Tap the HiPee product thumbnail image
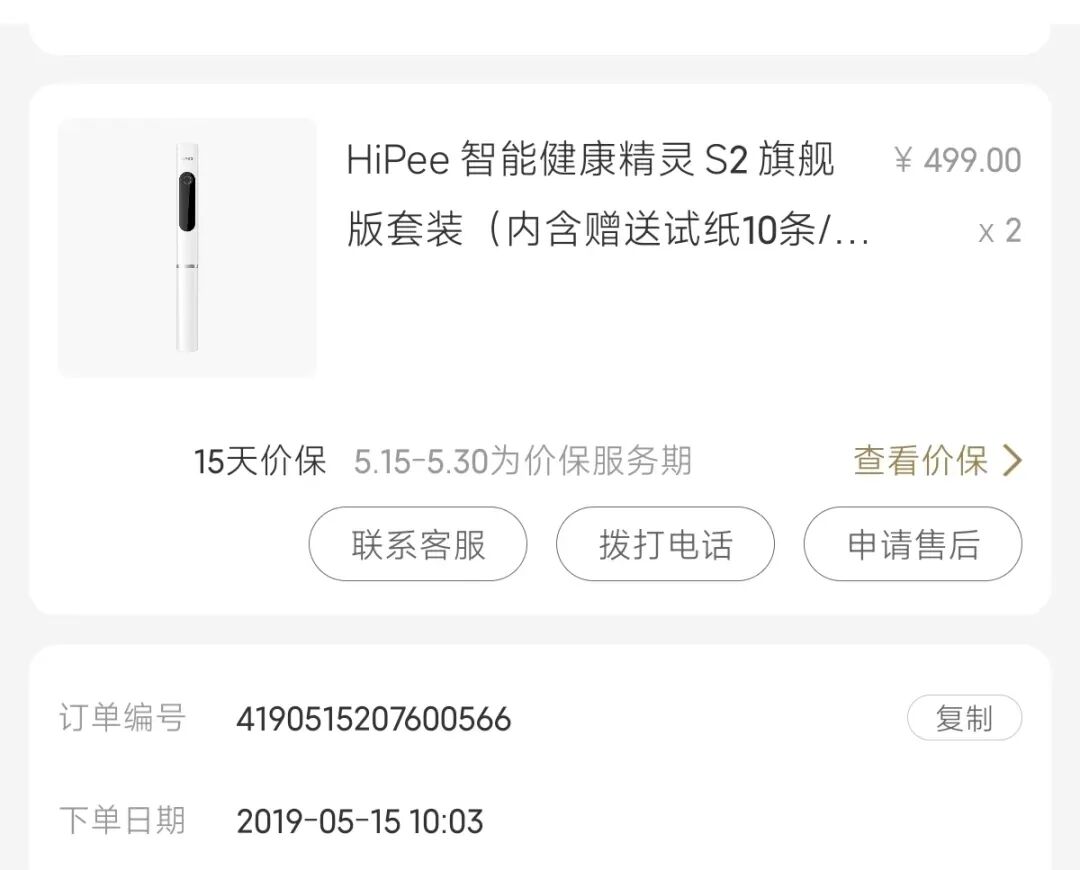Image resolution: width=1080 pixels, height=870 pixels. [x=187, y=248]
